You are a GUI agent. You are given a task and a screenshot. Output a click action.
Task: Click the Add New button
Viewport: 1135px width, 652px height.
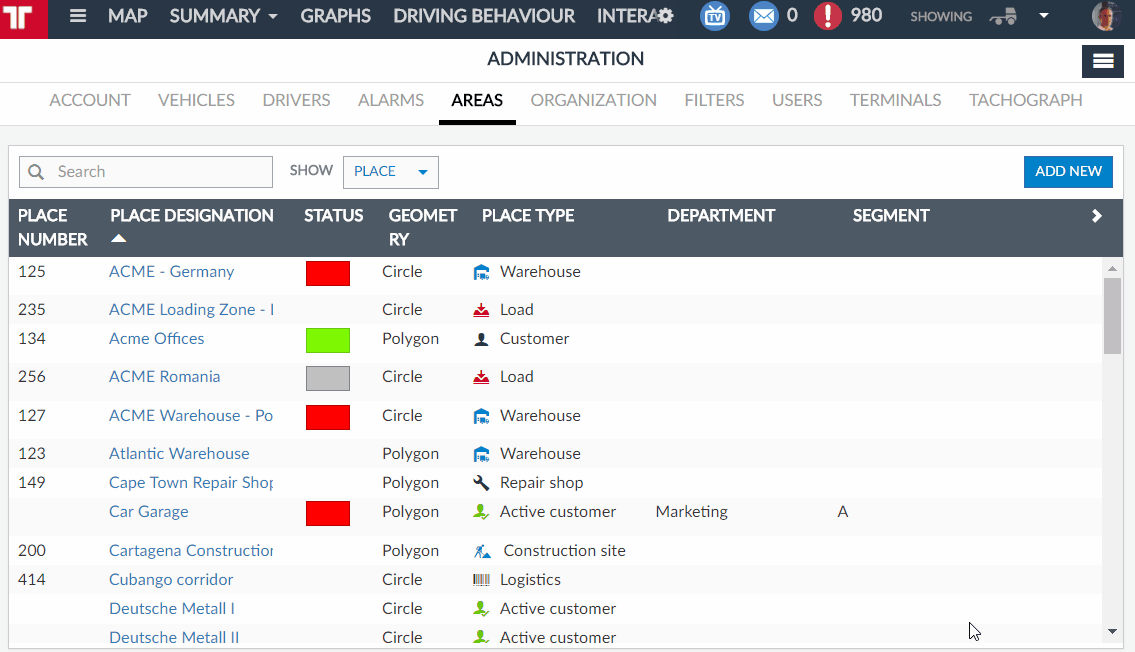pos(1068,171)
